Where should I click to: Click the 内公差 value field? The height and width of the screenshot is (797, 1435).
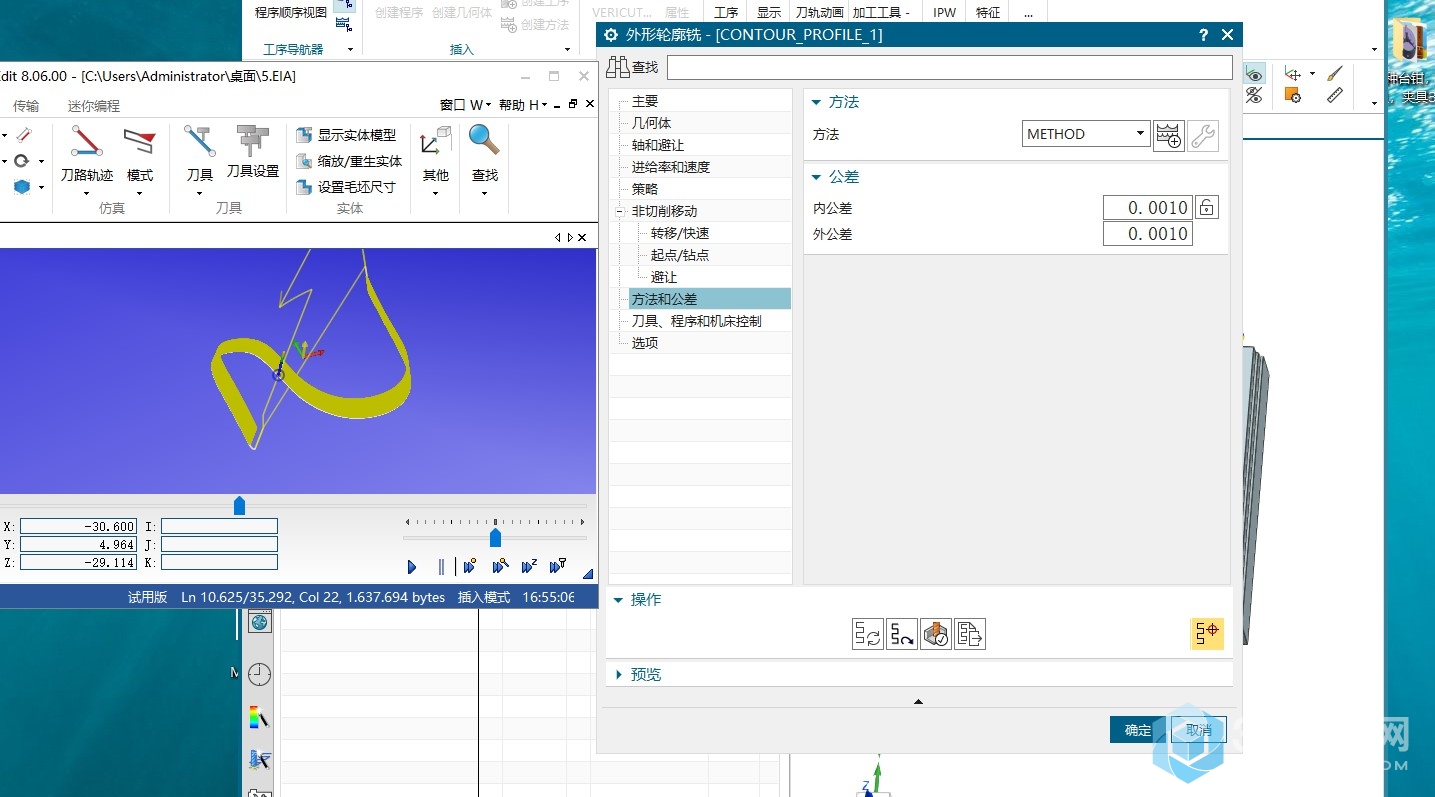point(1148,208)
